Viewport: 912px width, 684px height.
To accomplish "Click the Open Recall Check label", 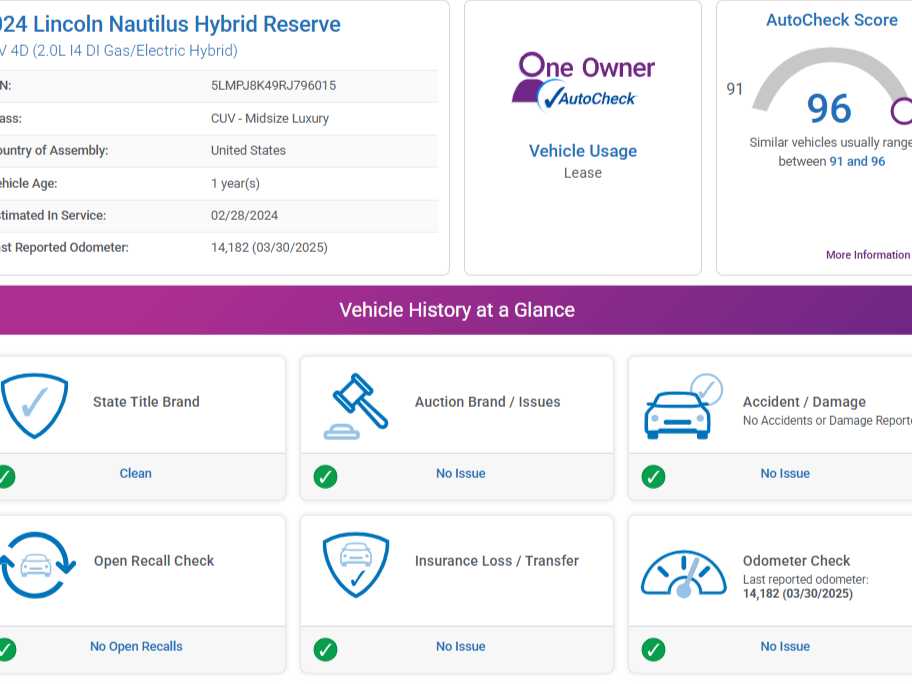I will 154,561.
